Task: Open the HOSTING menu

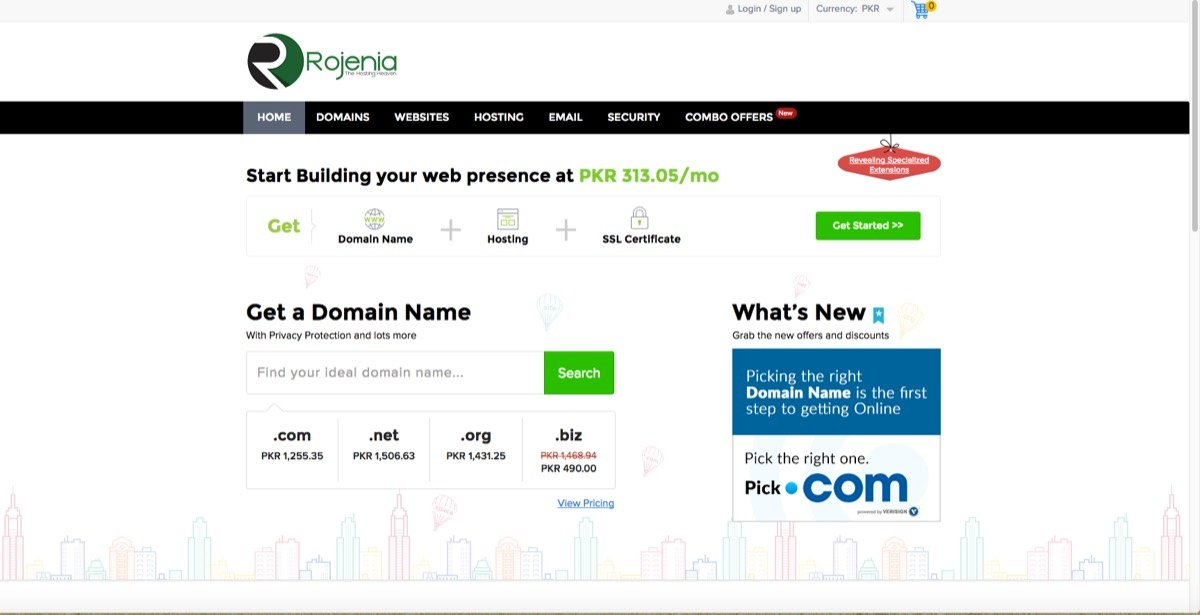Action: tap(499, 117)
